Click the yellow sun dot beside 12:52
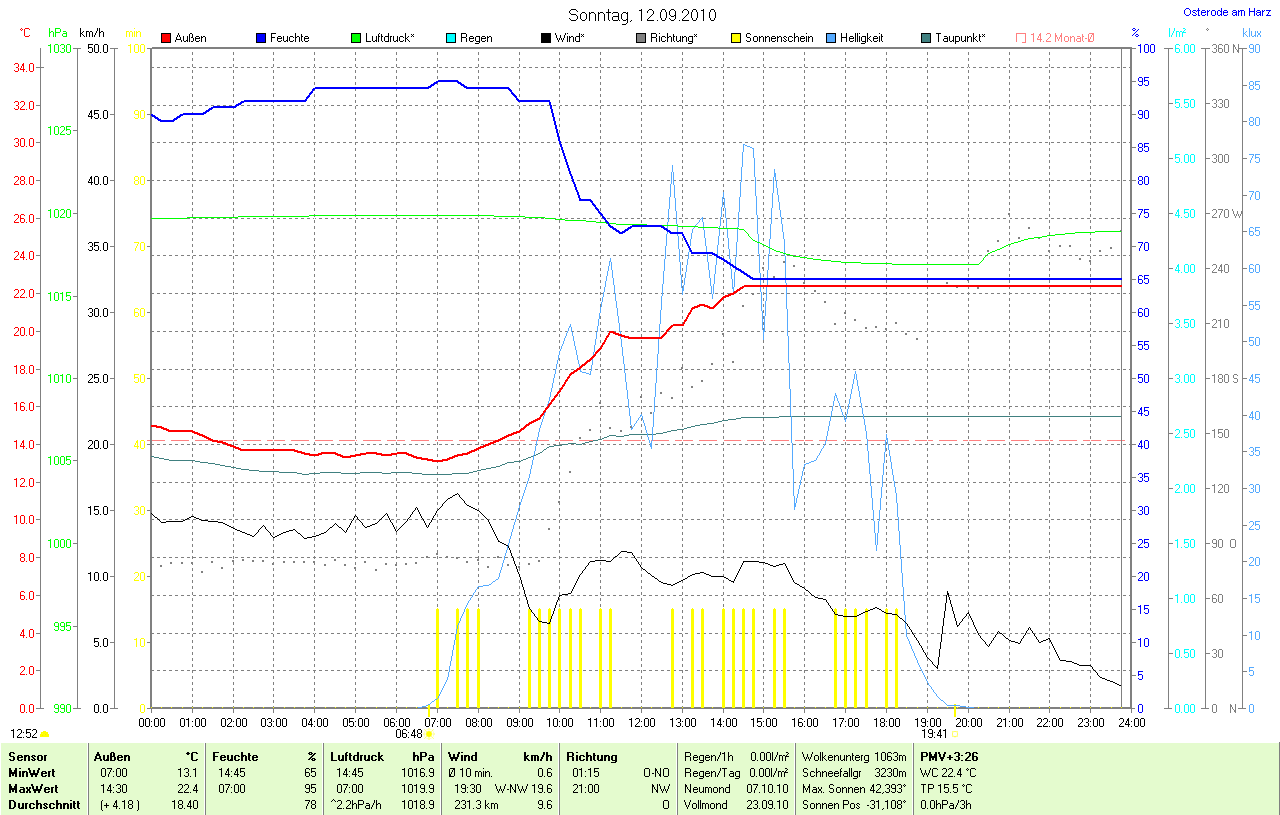 44,734
